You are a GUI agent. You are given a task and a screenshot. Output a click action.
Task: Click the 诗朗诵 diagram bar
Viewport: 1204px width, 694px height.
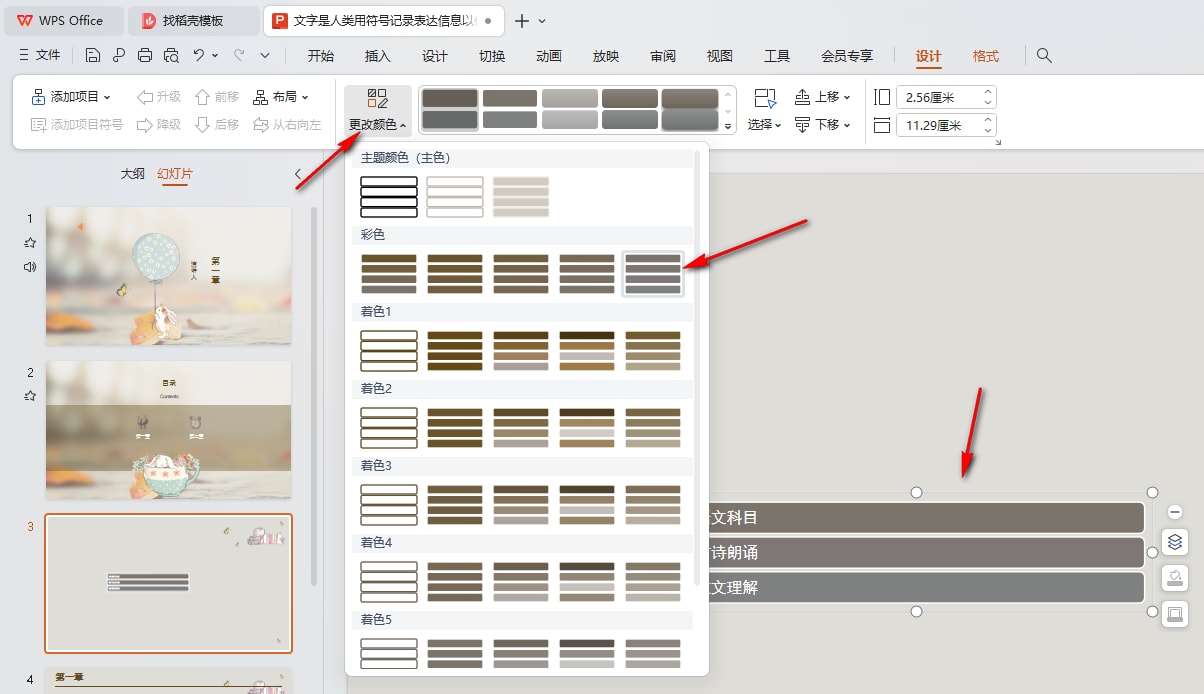[926, 553]
